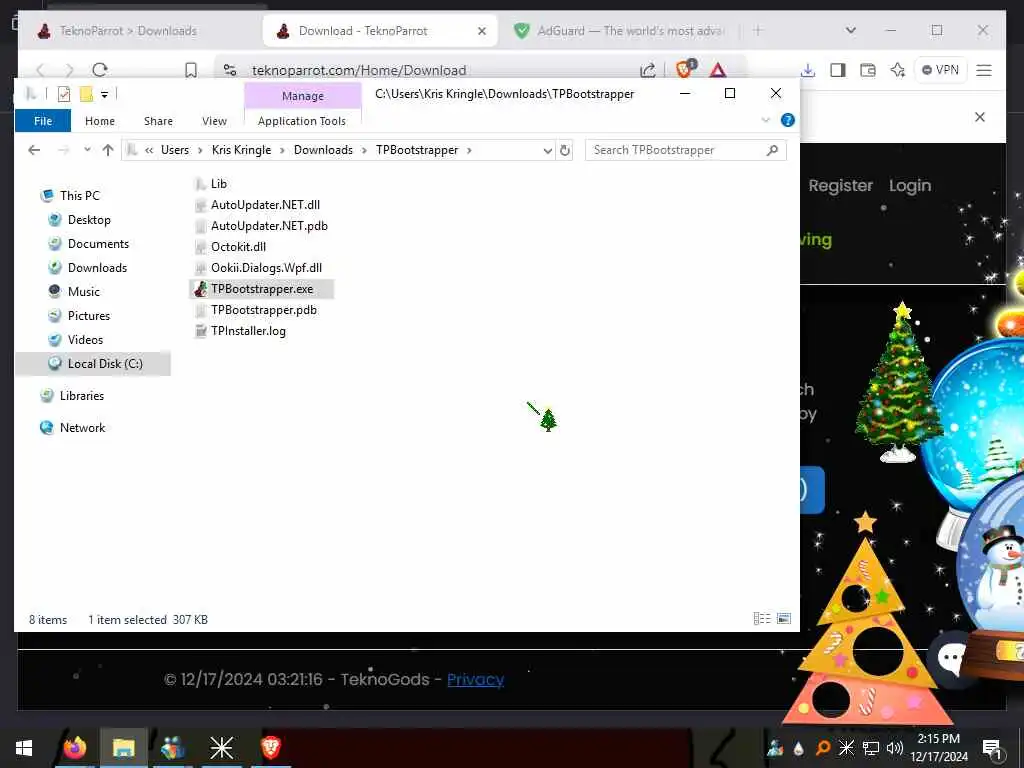Open the Share ribbon tab
This screenshot has height=768, width=1024.
coord(158,121)
